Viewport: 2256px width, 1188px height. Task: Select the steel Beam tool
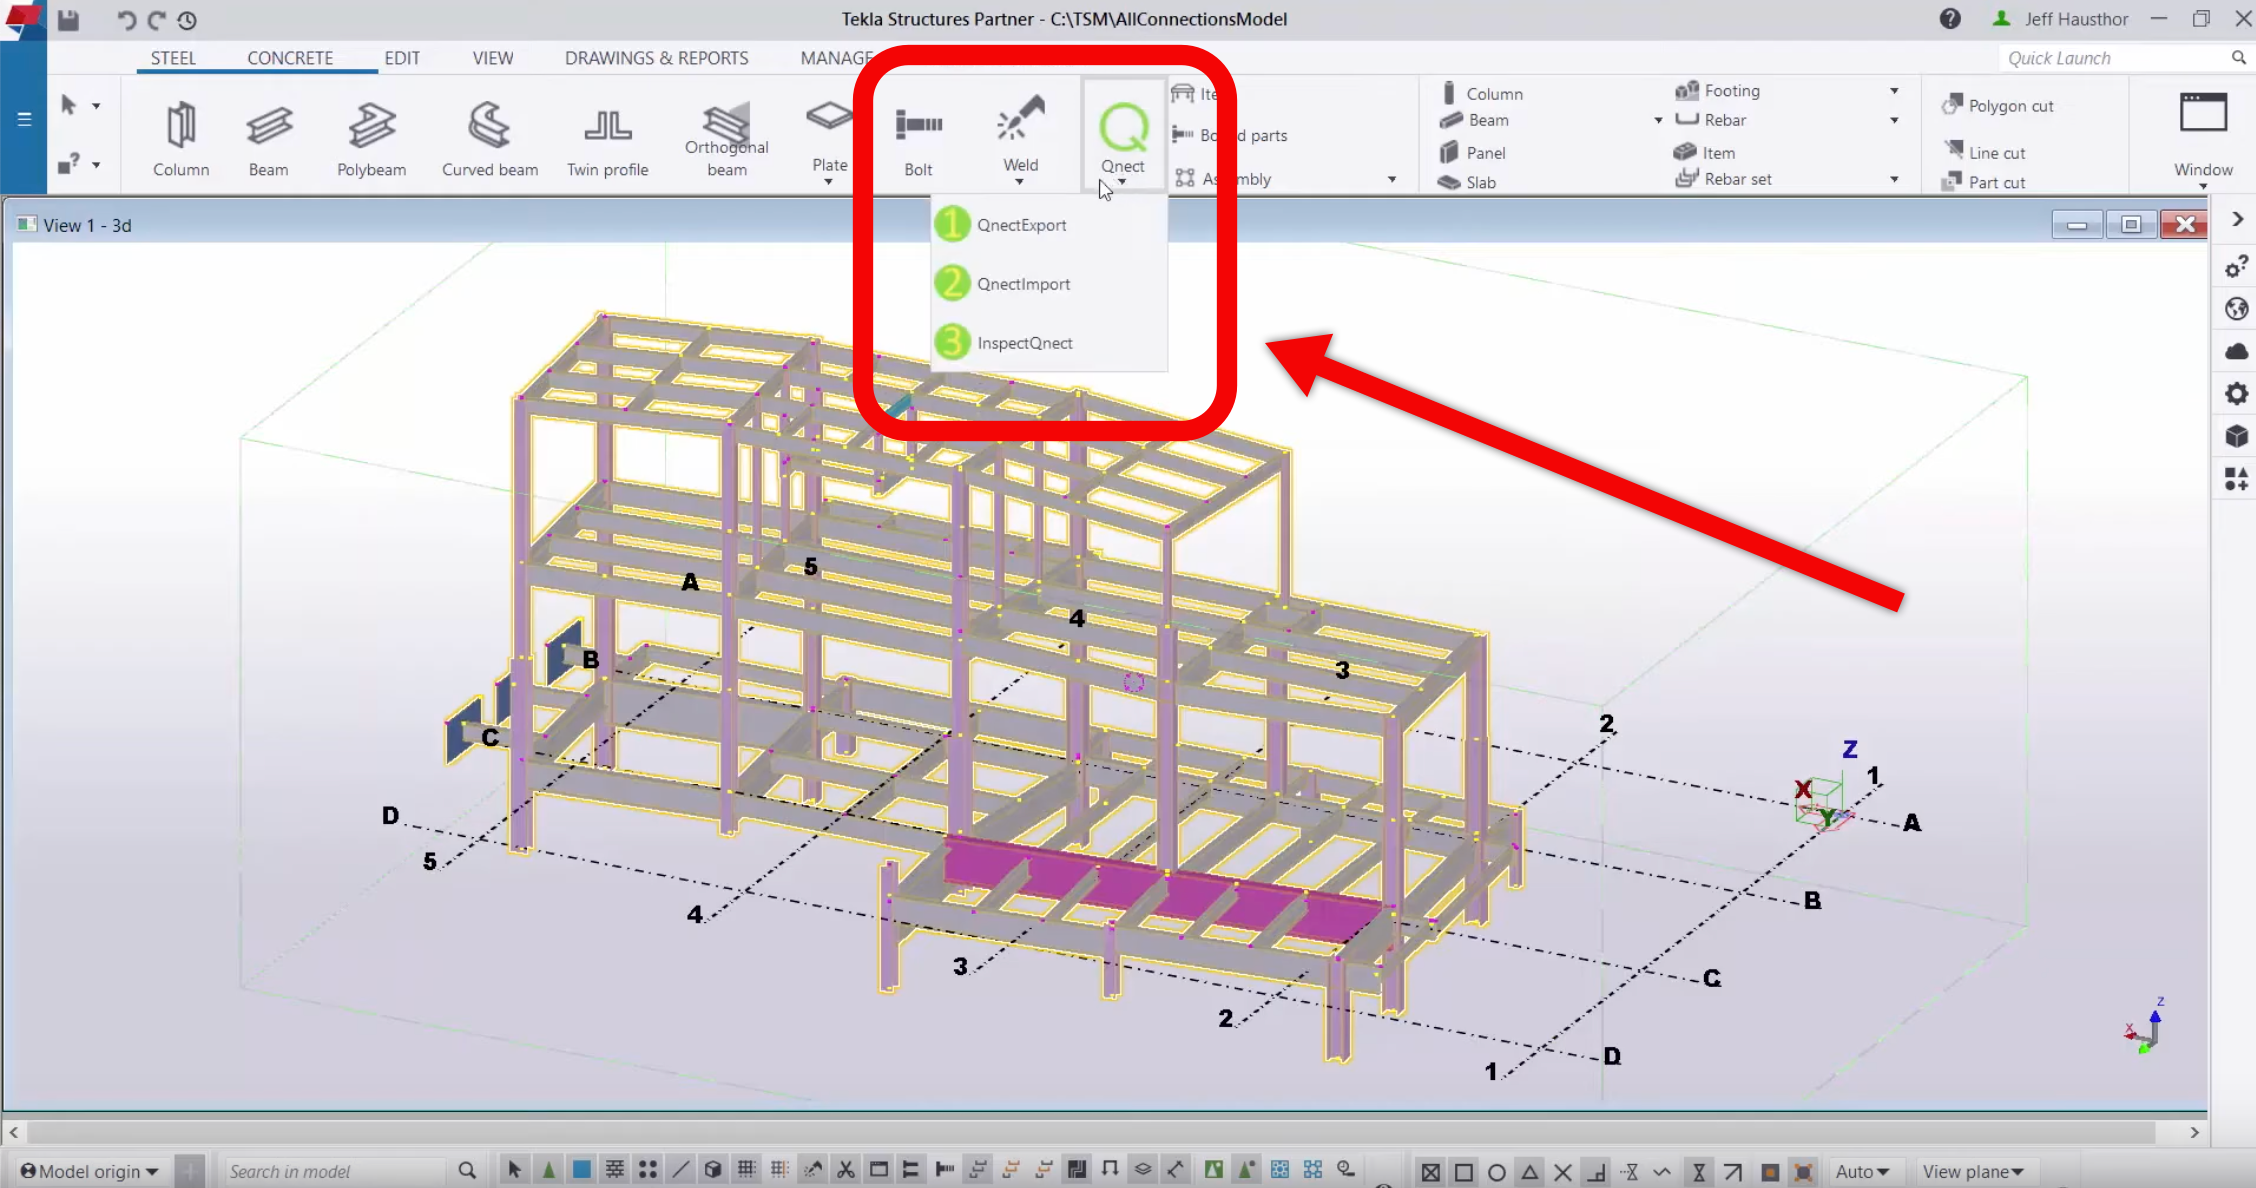268,138
